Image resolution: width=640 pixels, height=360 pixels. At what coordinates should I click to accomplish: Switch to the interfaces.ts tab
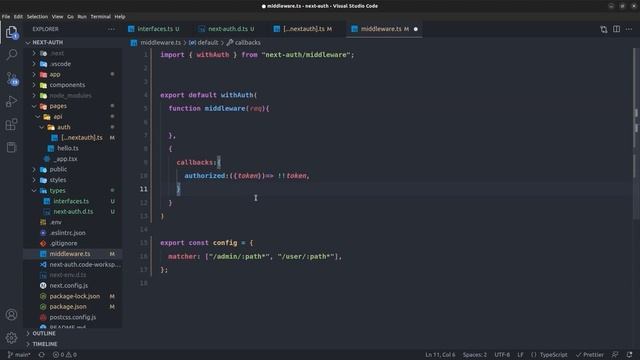coord(154,29)
